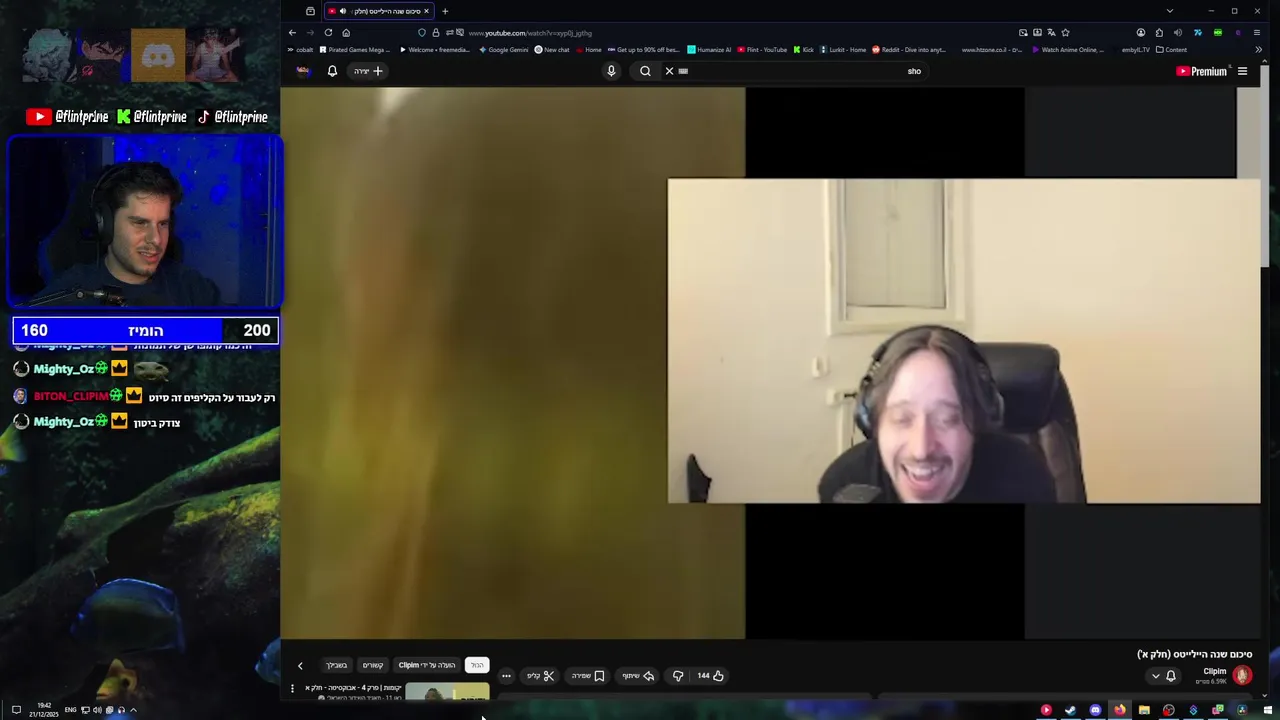Go back with the browser back arrow
This screenshot has width=1280, height=720.
point(292,32)
